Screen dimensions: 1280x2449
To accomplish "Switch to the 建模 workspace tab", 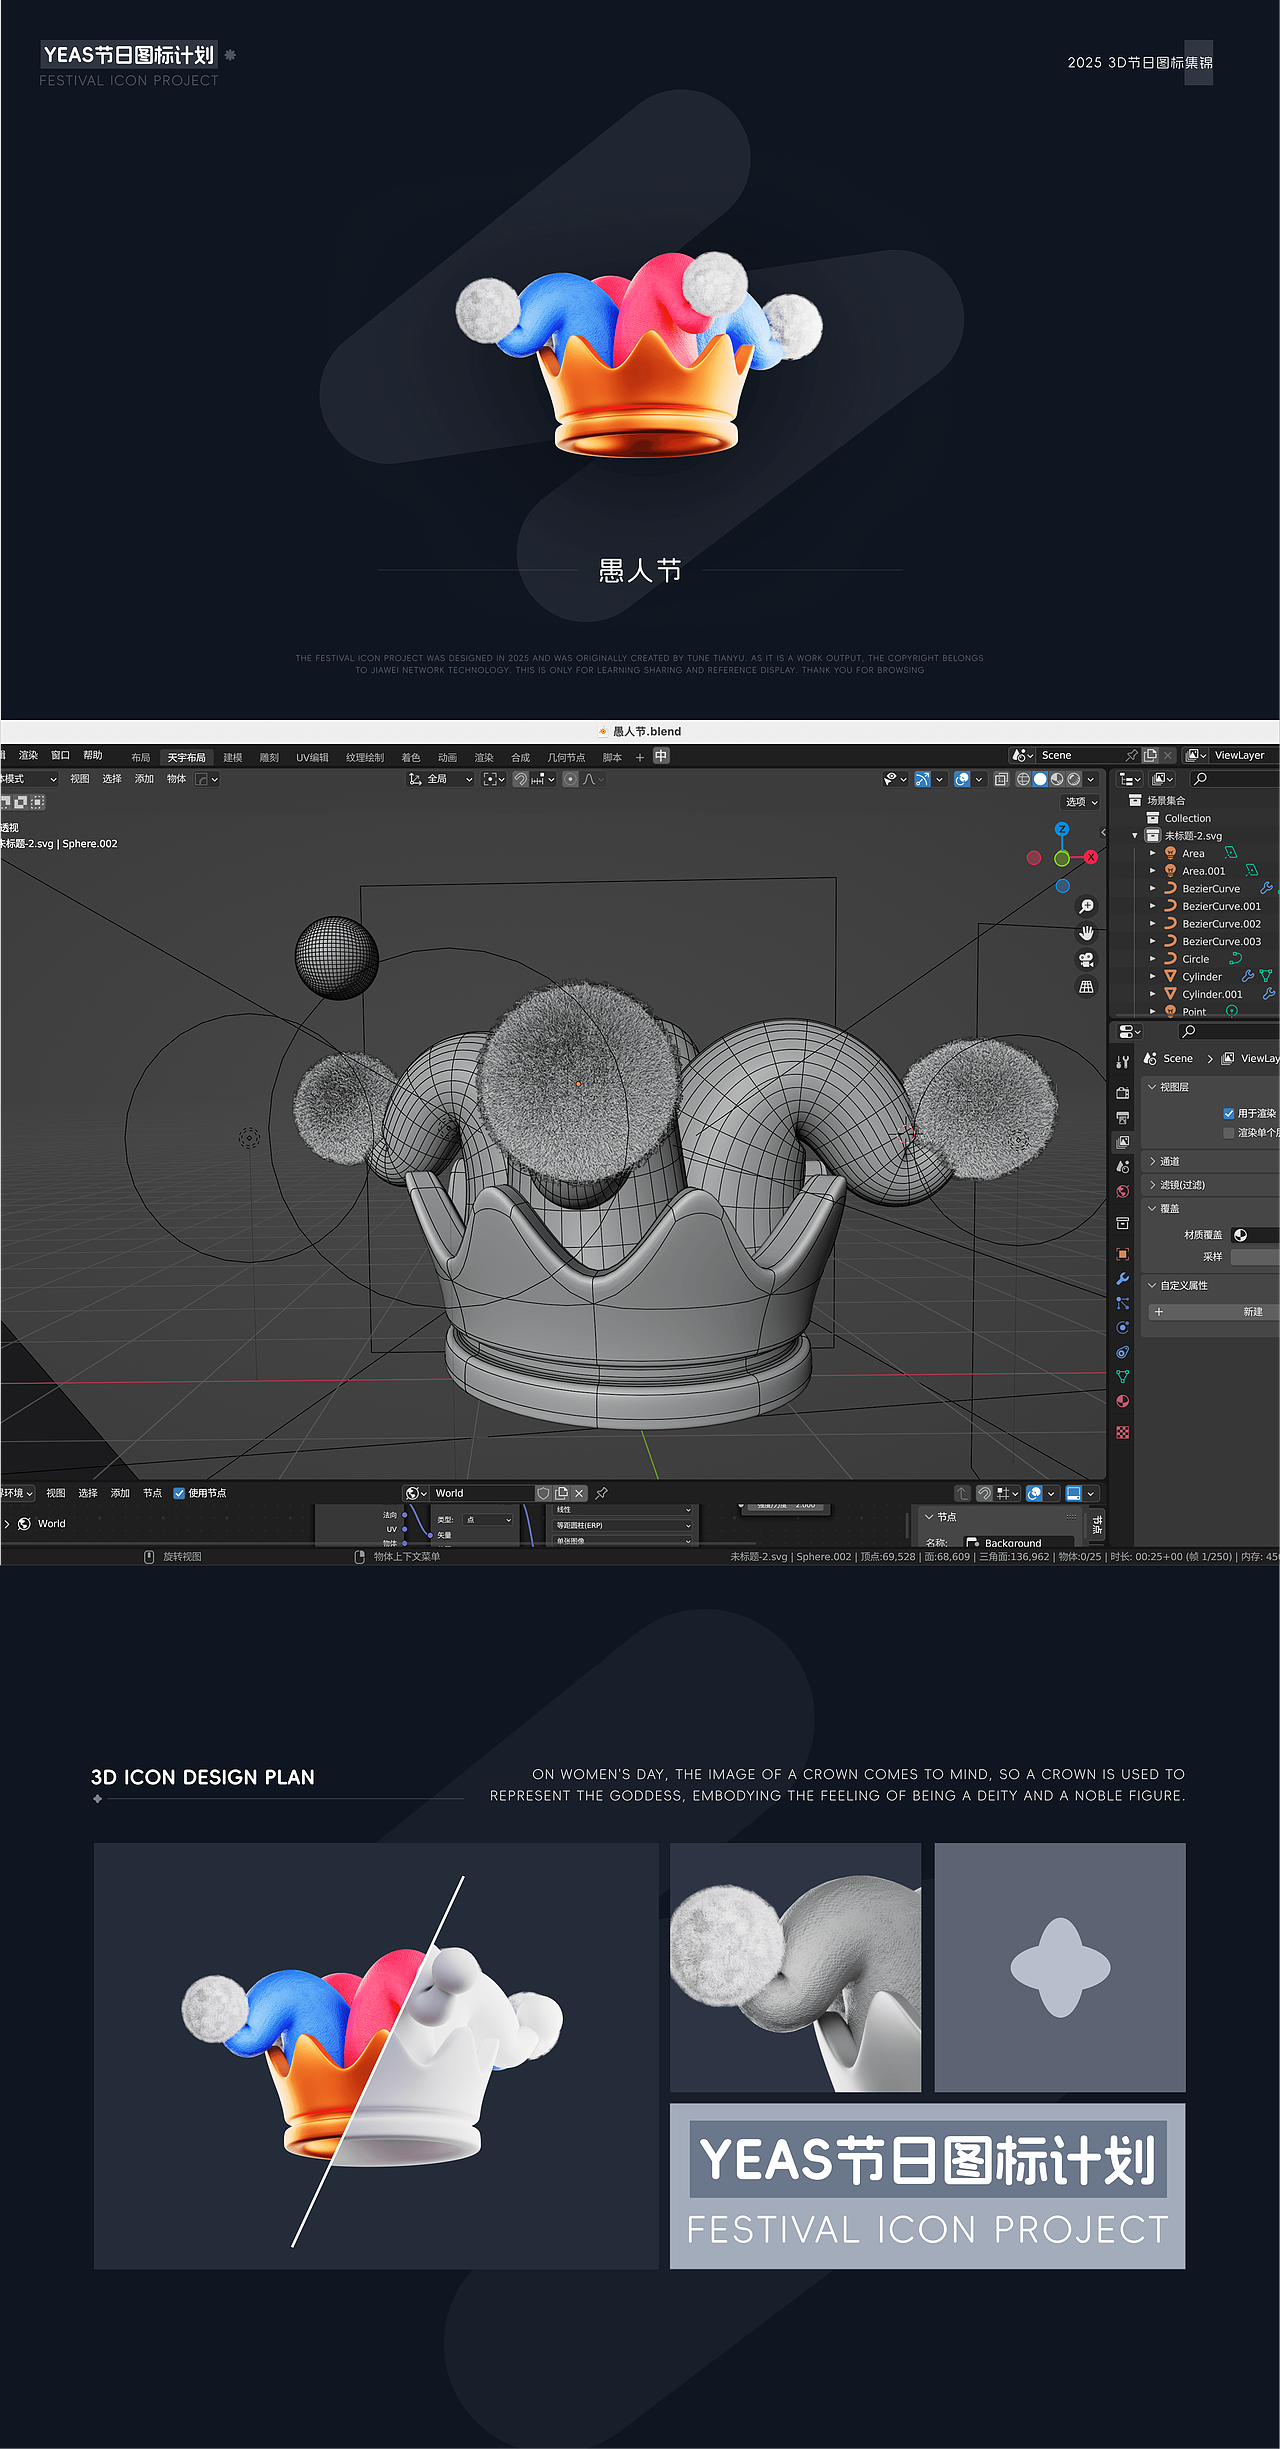I will tap(233, 757).
